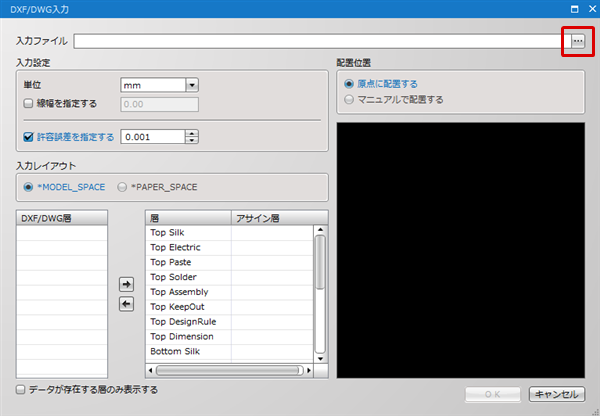Enable データが存在する層のみ表示する checkbox
The image size is (600, 416).
click(20, 390)
